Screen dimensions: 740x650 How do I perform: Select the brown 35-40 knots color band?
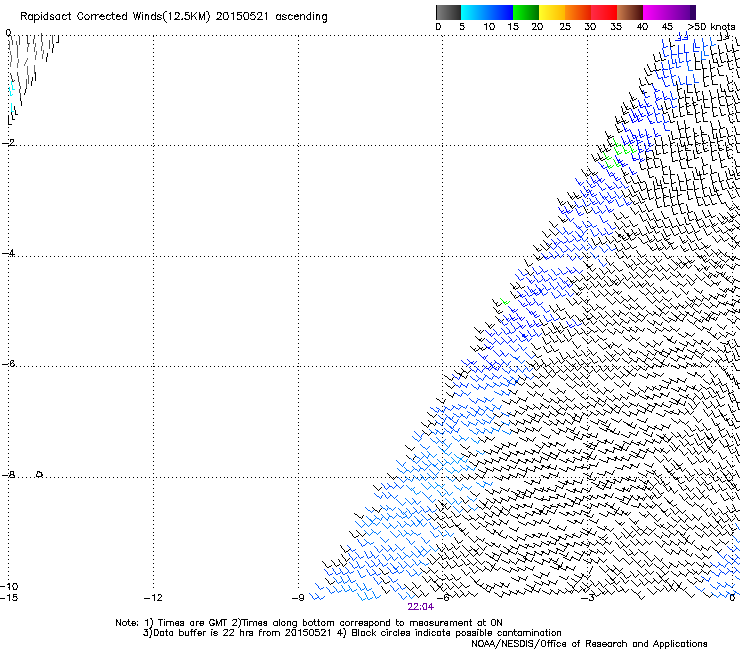click(x=630, y=12)
